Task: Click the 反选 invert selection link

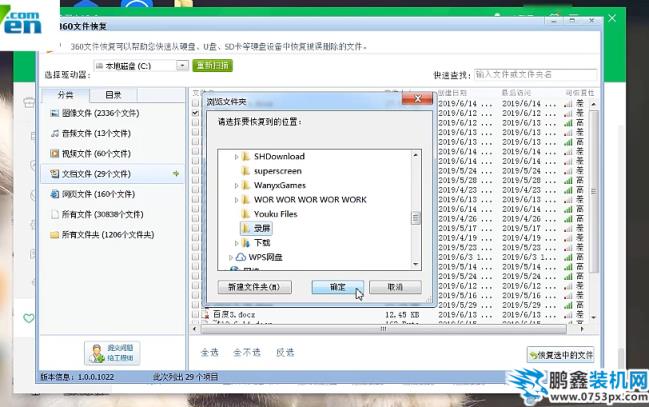Action: tap(285, 352)
